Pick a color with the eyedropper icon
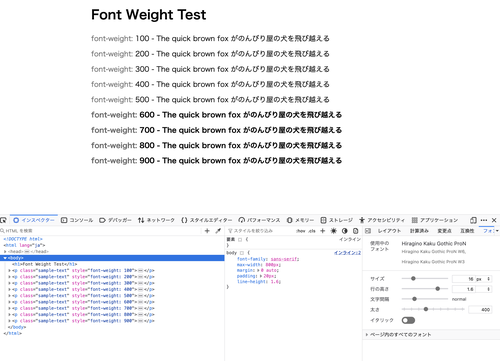This screenshot has height=361, width=500. 218,231
